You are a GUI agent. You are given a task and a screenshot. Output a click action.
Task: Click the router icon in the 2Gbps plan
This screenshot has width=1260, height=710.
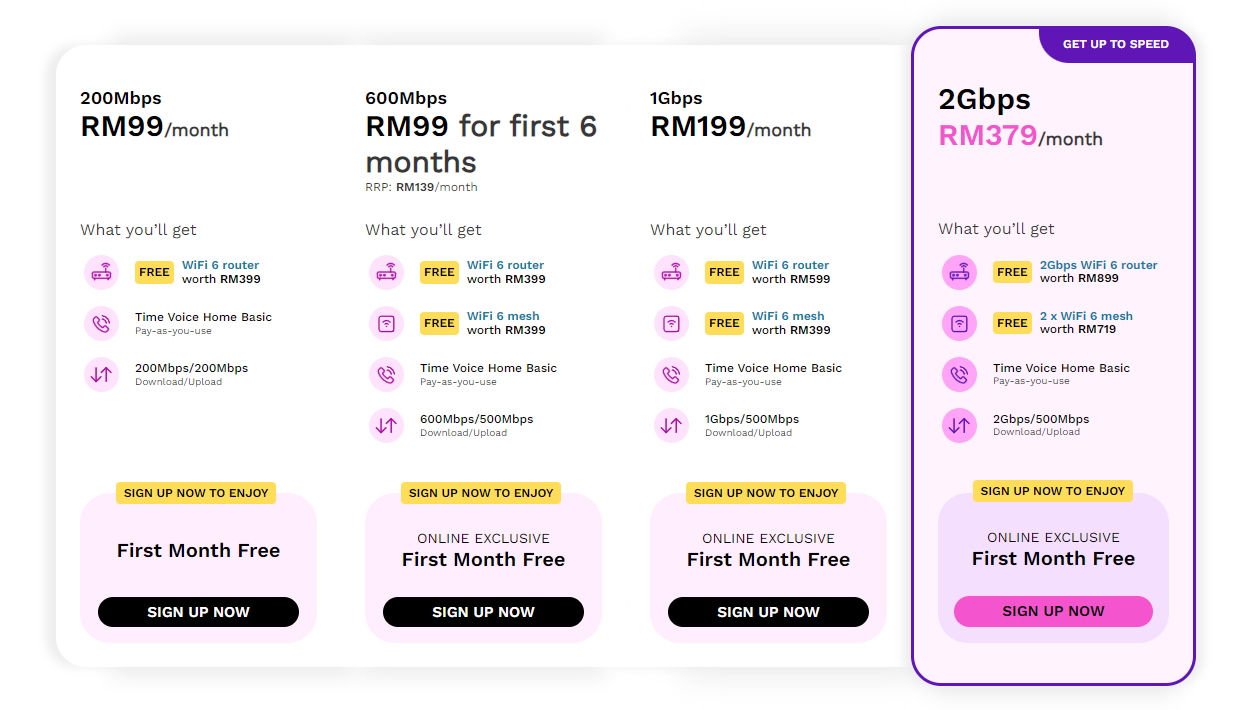(x=959, y=272)
